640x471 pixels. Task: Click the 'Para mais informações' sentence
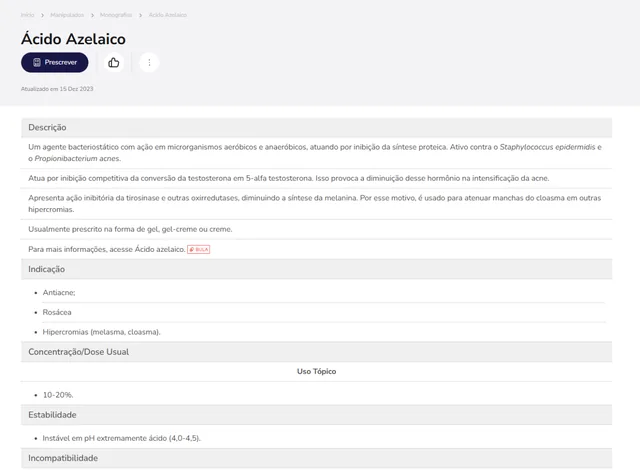107,249
